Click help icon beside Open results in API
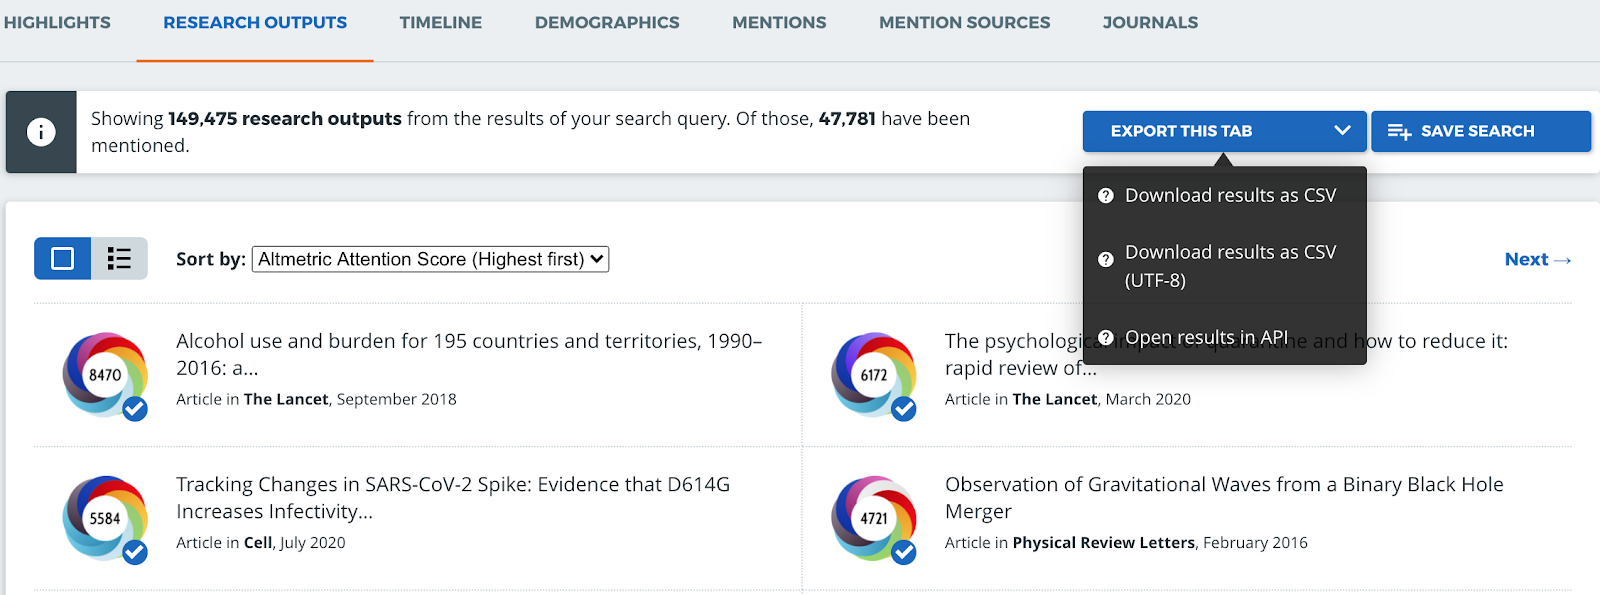This screenshot has width=1600, height=595. (x=1106, y=338)
